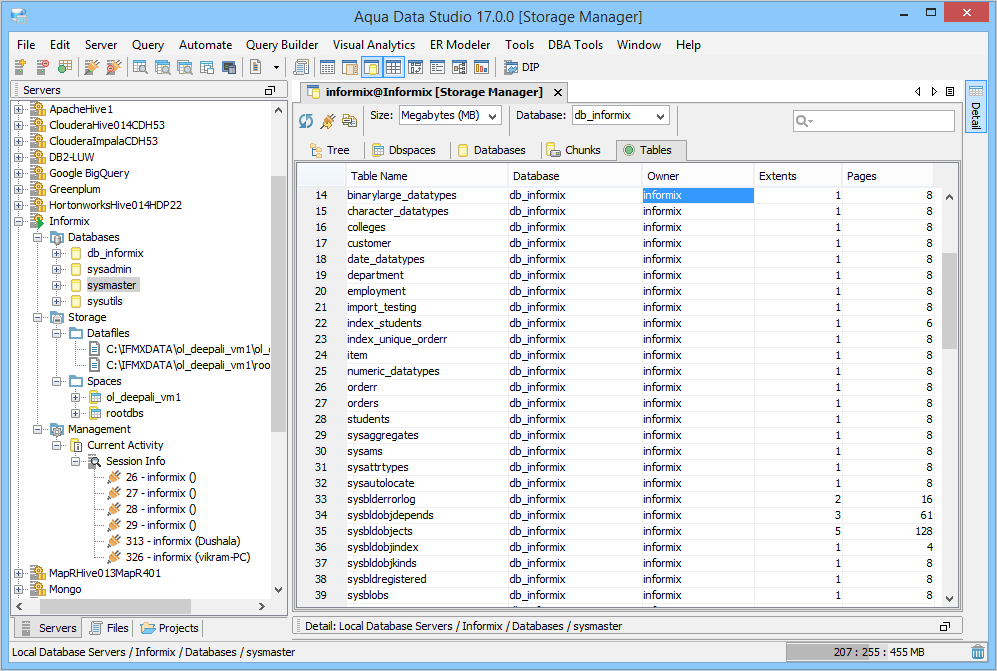Click the register server icon with plus
Screen dimensions: 997x671
click(x=20, y=67)
